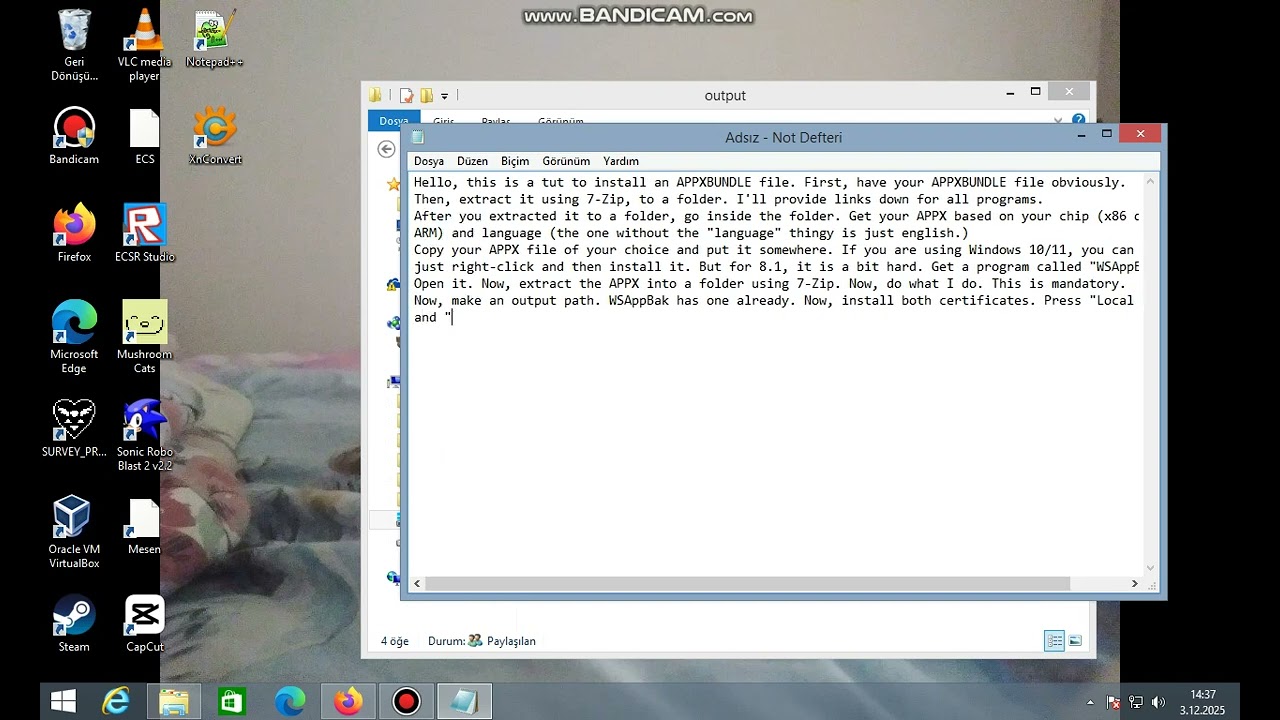Select Microsoft Edge desktop shortcut
1280x720 pixels.
(x=74, y=337)
